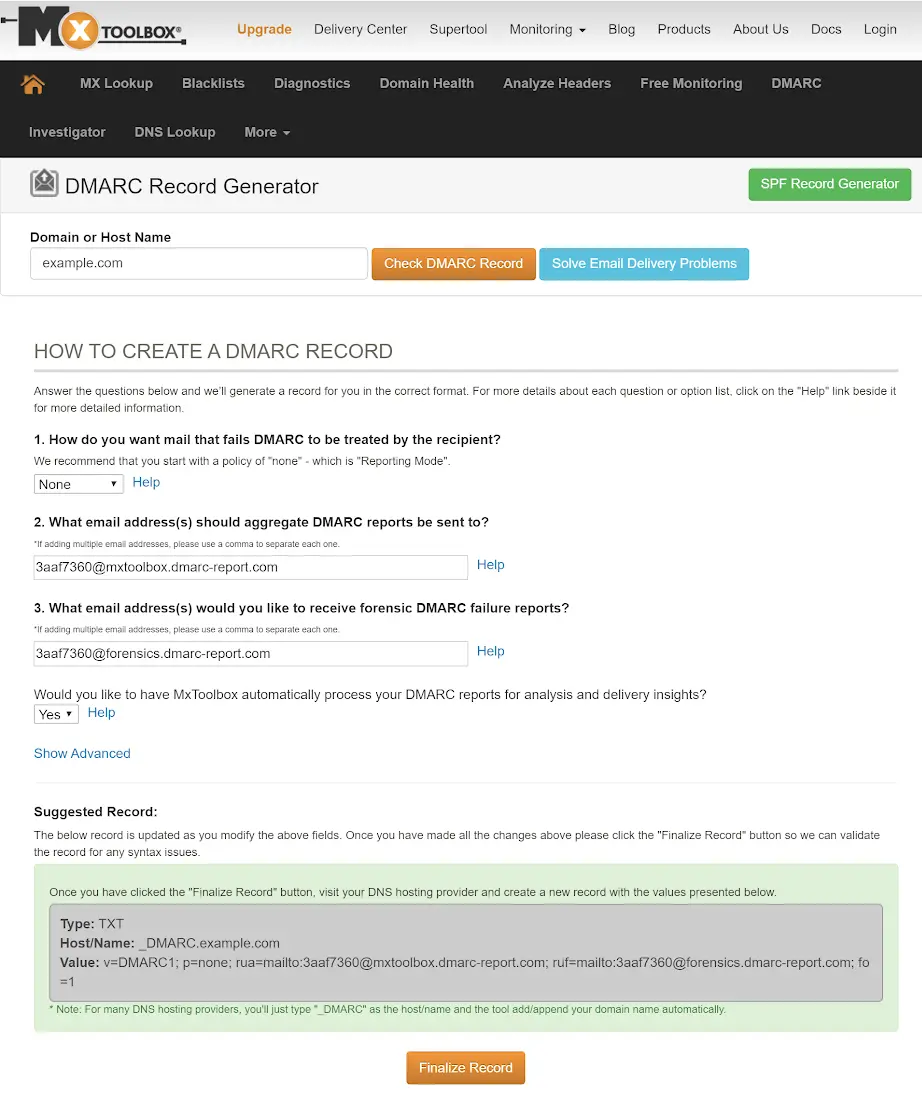The image size is (922, 1112).
Task: Click the MxToolbox logo
Action: [102, 31]
